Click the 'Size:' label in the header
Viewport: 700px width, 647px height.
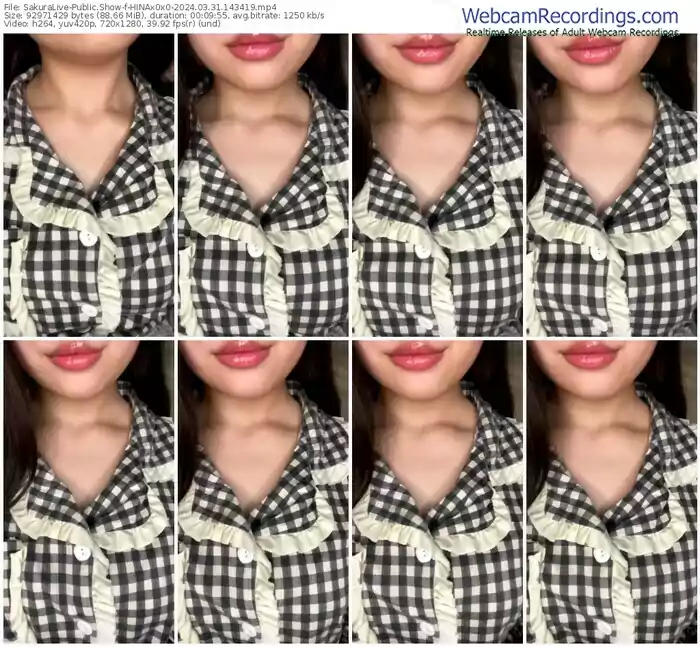[13, 16]
